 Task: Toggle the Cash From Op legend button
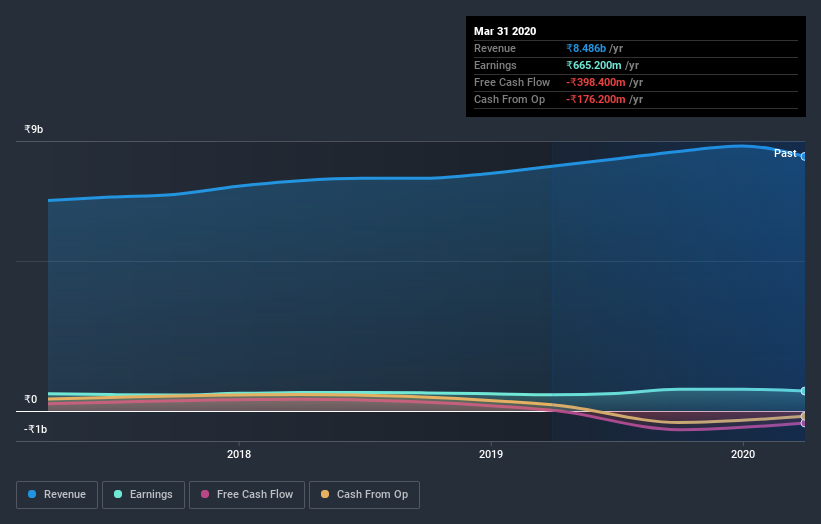click(364, 495)
